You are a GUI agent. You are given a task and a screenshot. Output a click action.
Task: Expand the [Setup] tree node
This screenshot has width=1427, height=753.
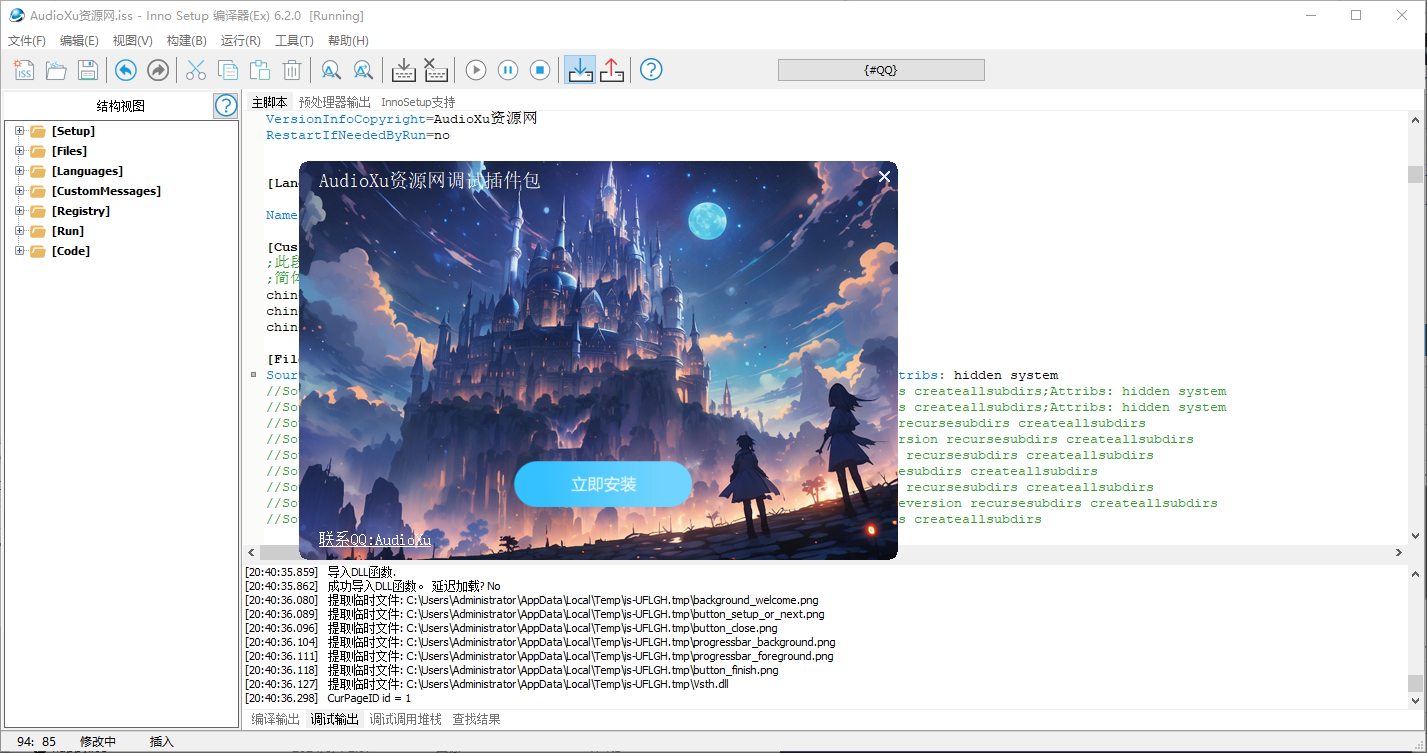point(19,131)
